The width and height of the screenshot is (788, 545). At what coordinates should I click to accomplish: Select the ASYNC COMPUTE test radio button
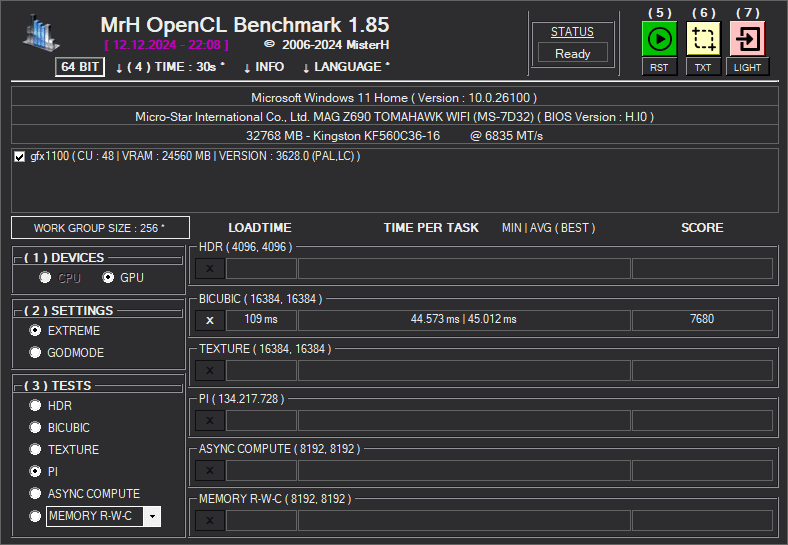35,493
